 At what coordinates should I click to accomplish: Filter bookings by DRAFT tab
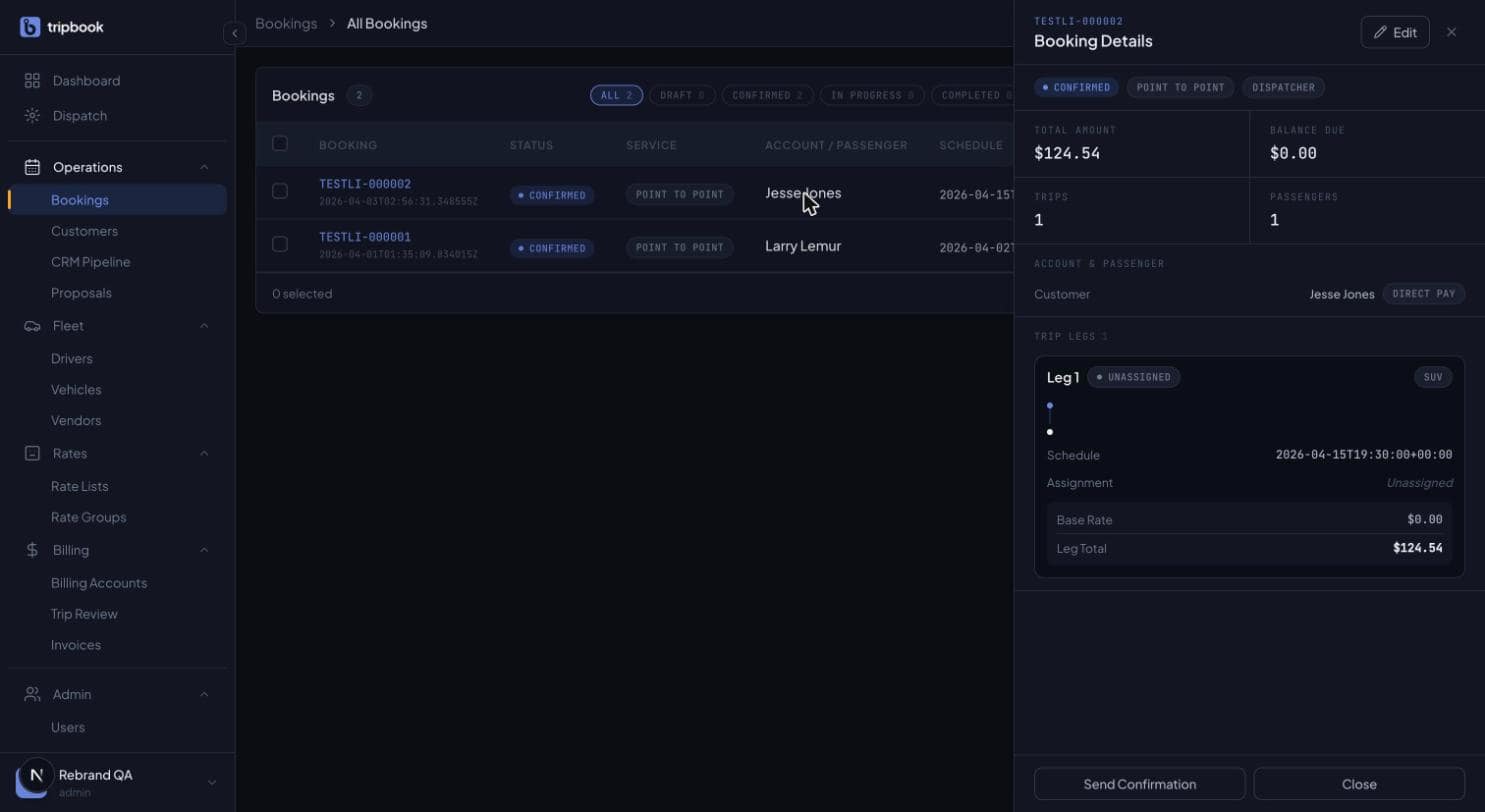pos(682,95)
